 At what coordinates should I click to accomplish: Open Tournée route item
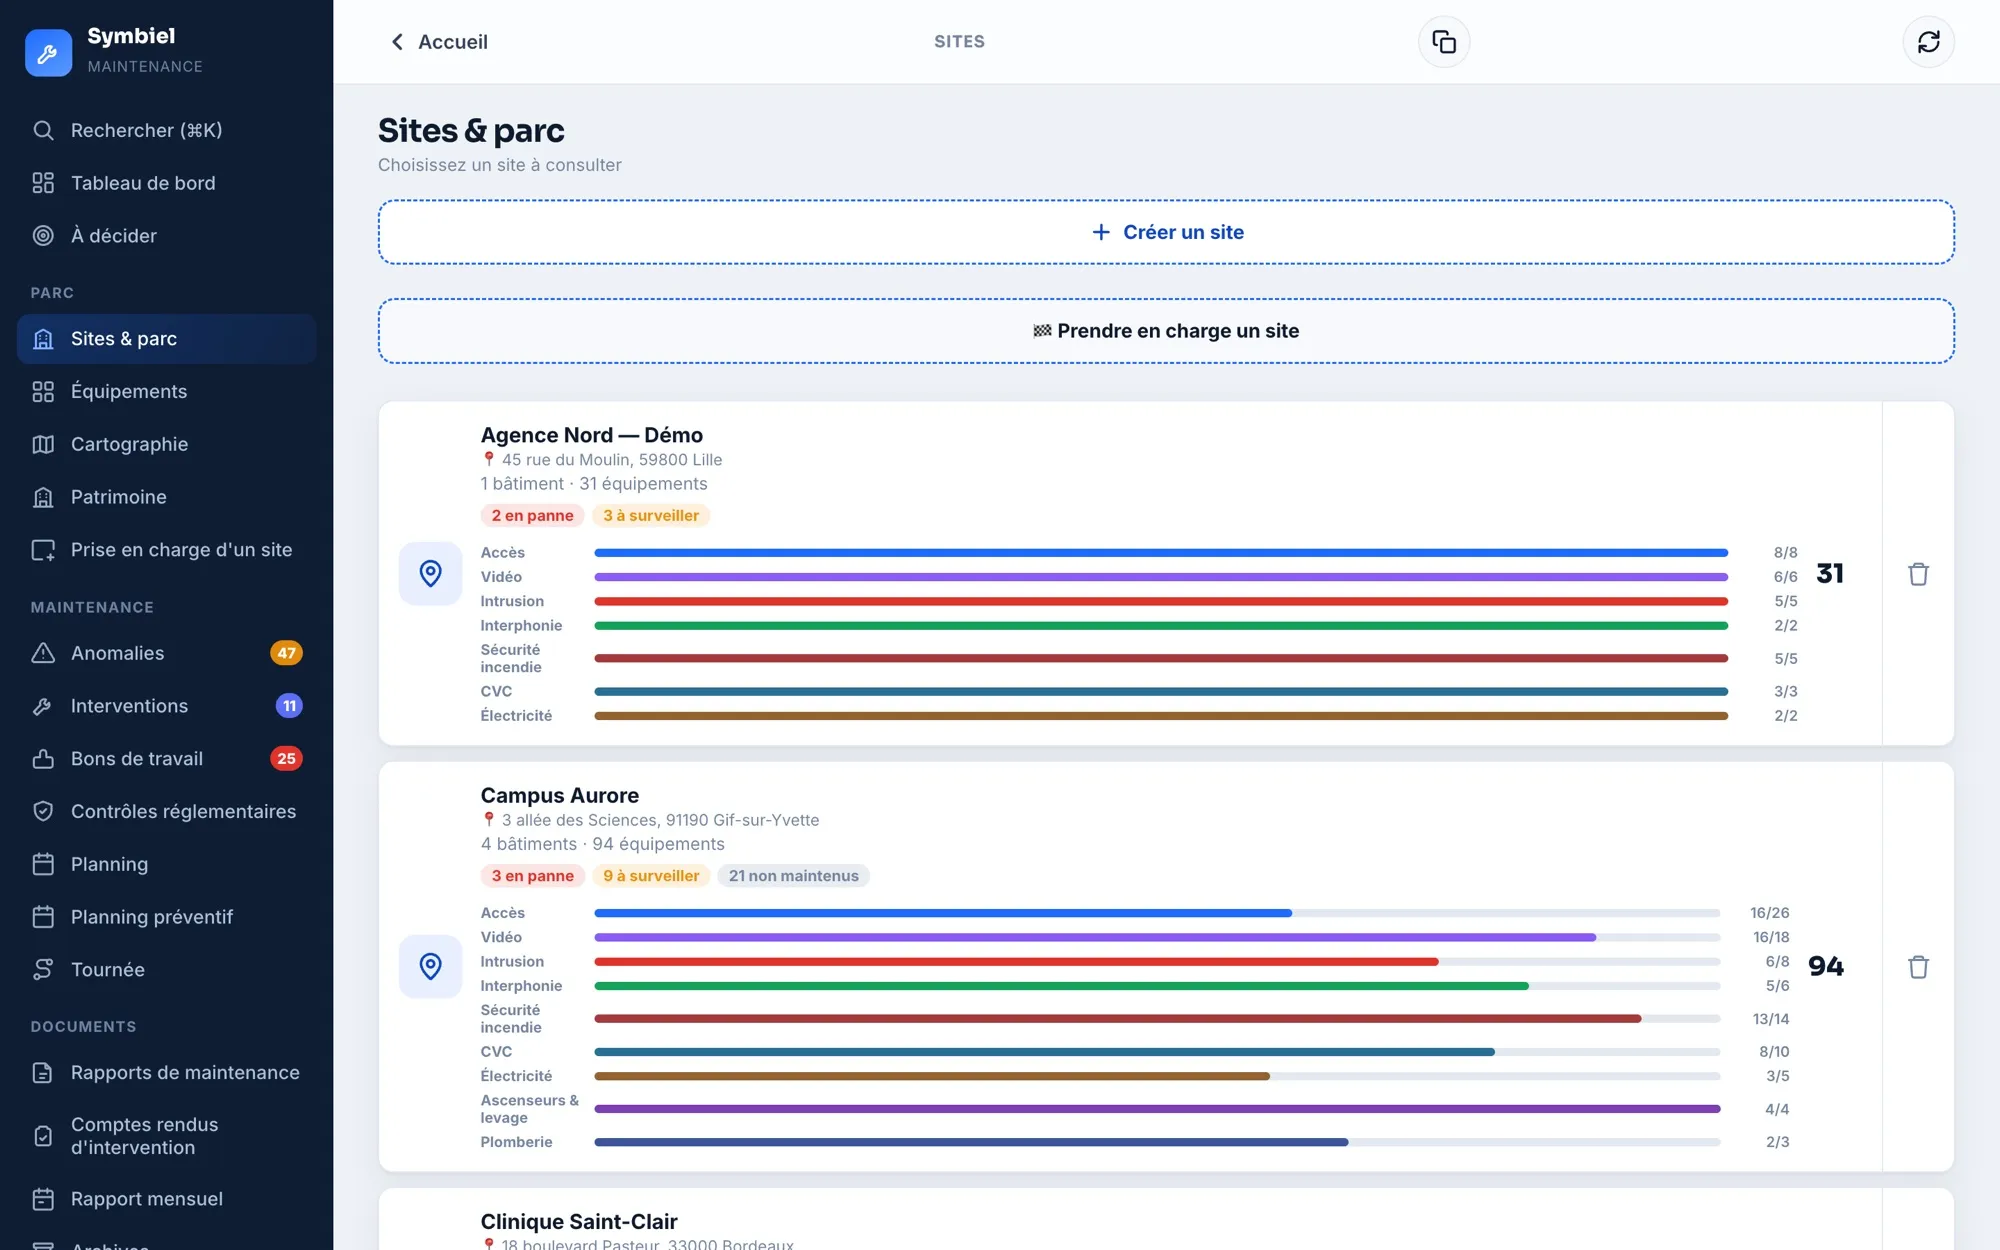point(166,970)
